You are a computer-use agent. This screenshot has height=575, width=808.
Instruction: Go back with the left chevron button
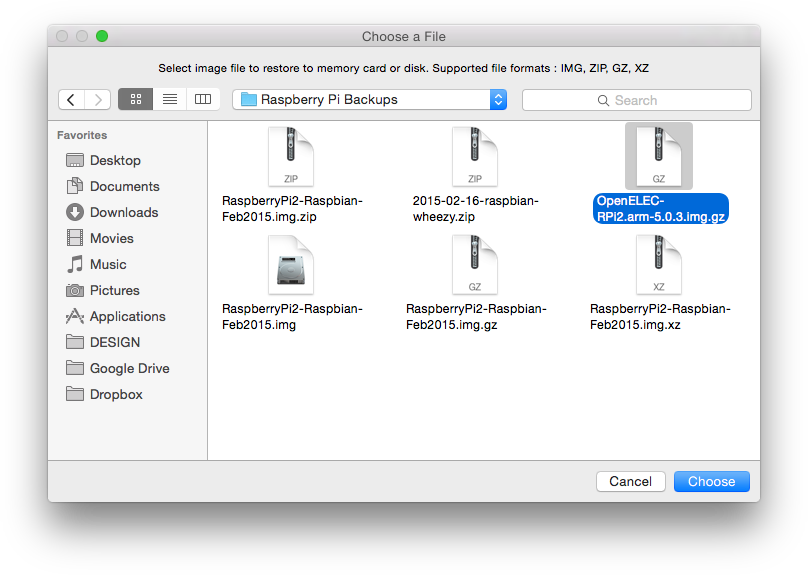pyautogui.click(x=72, y=99)
